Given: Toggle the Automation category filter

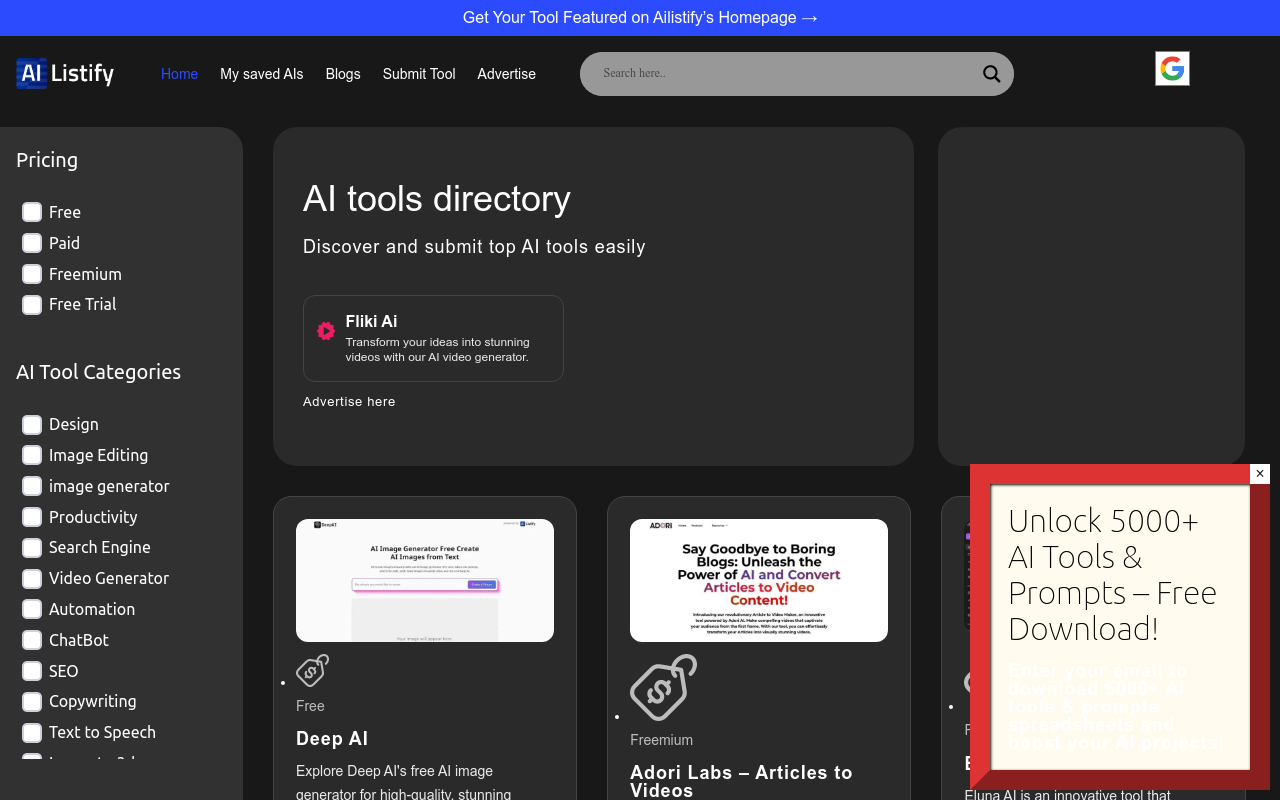Looking at the screenshot, I should (32, 609).
